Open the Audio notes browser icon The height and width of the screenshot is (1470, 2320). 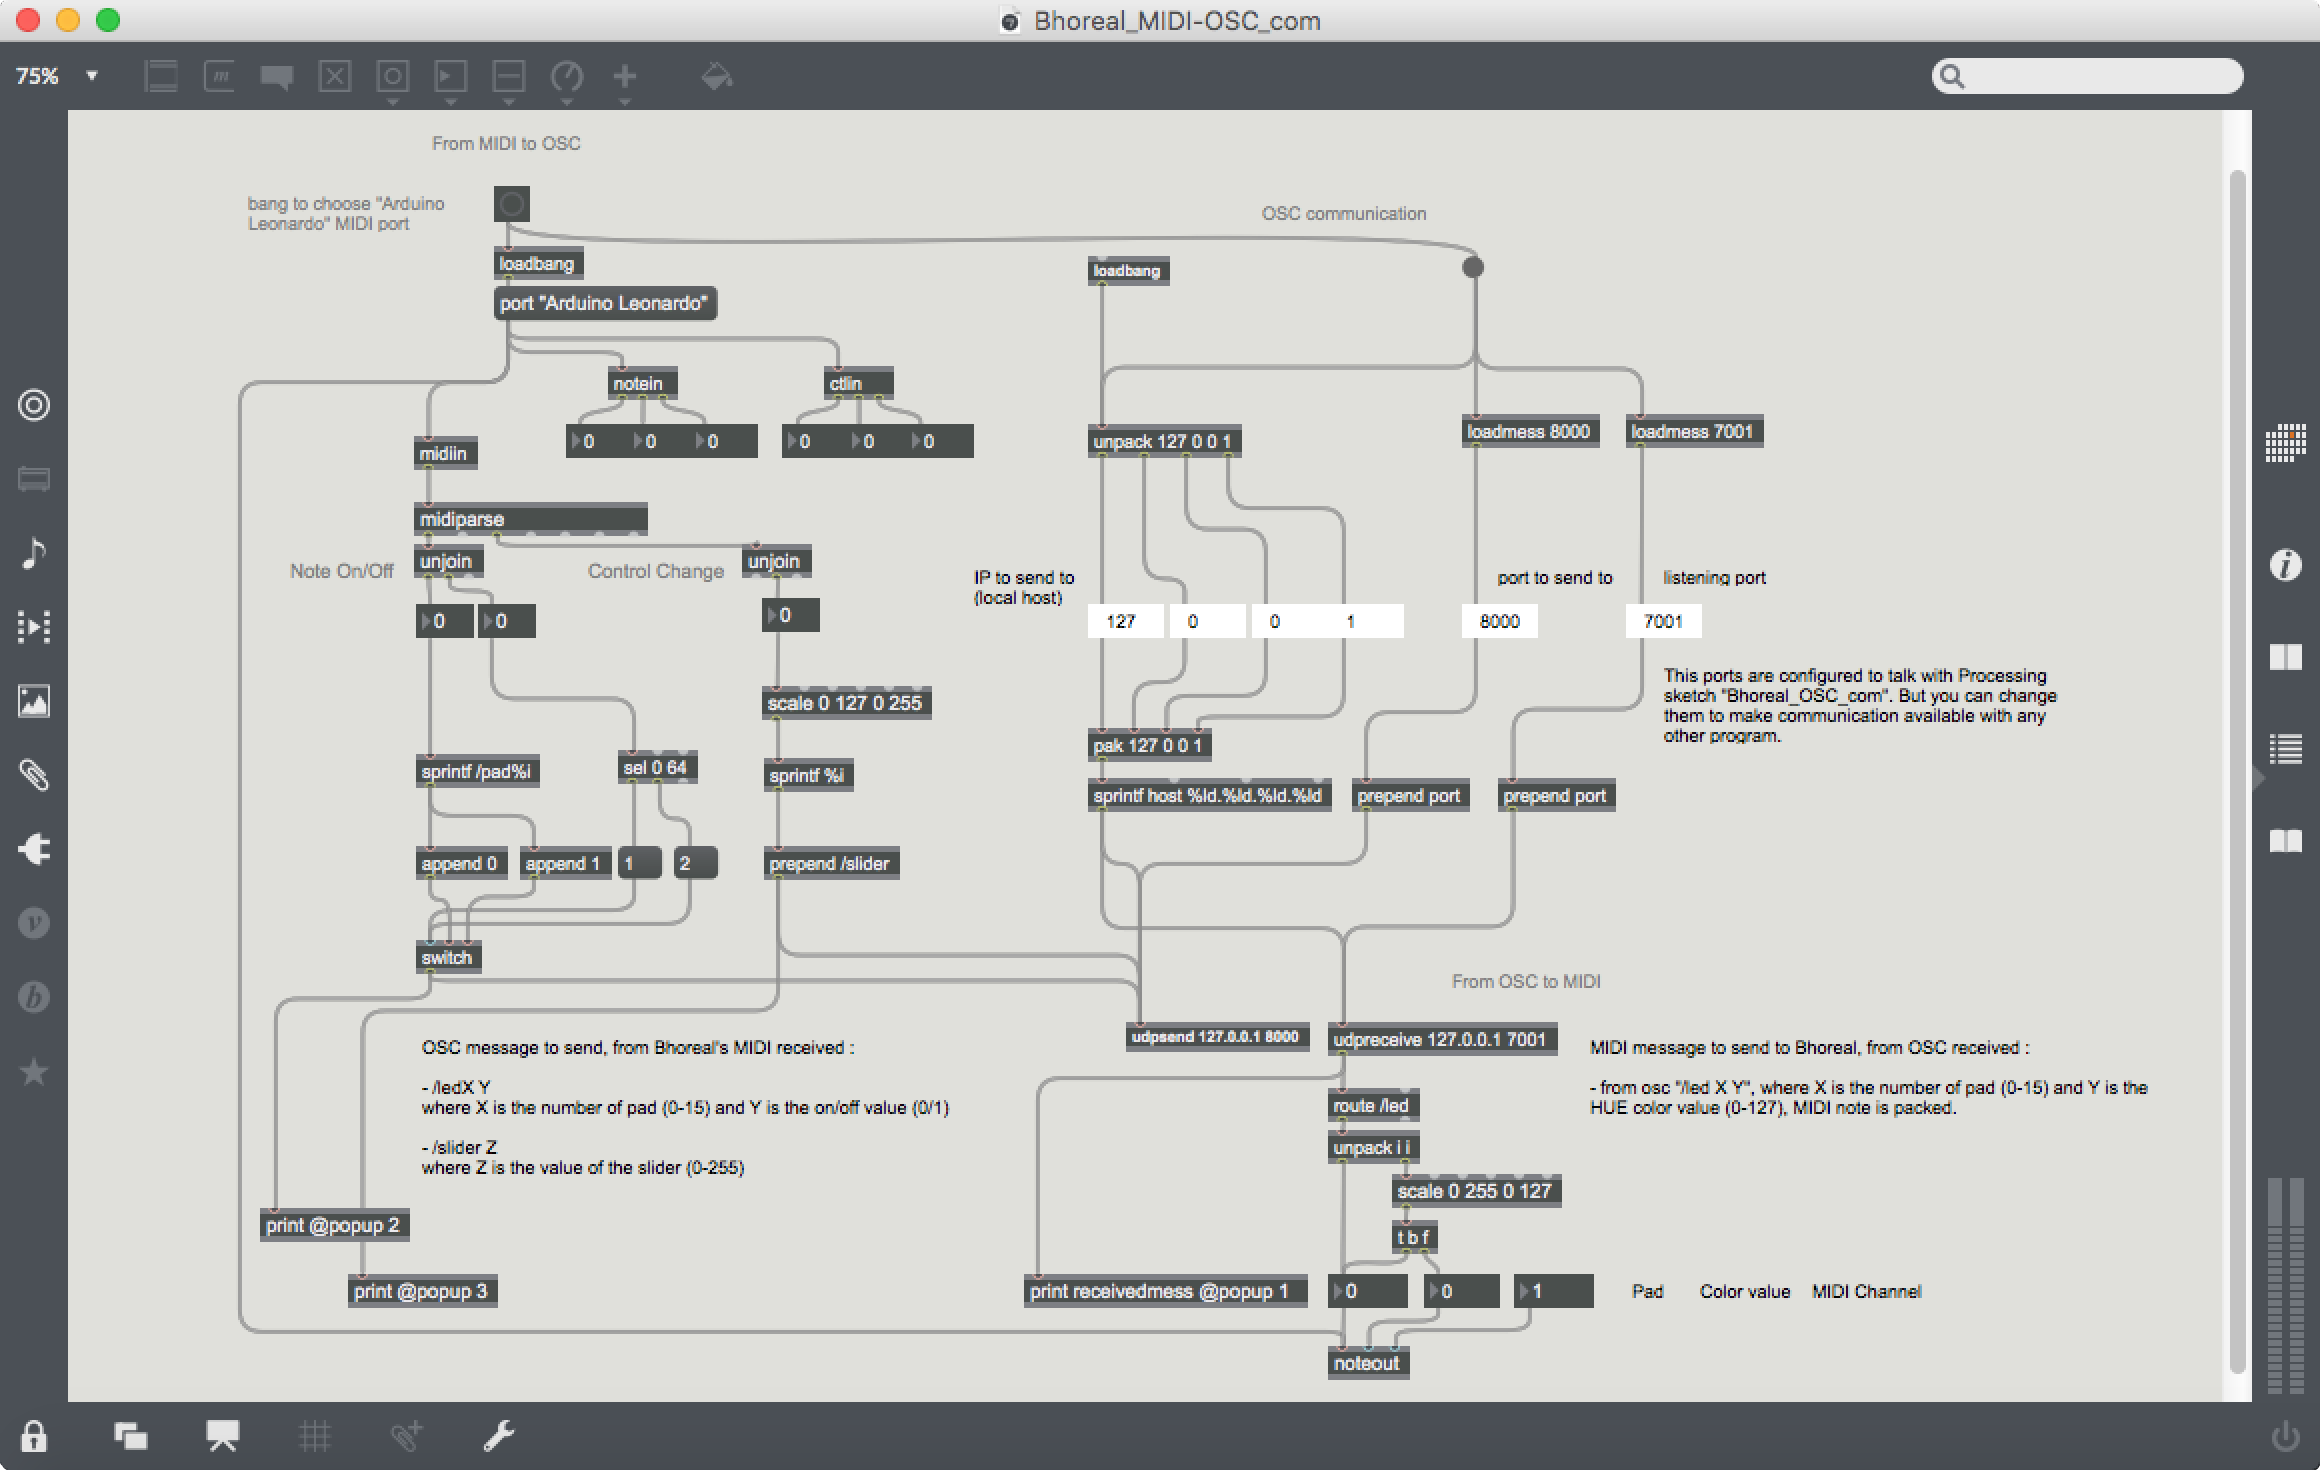(x=34, y=553)
